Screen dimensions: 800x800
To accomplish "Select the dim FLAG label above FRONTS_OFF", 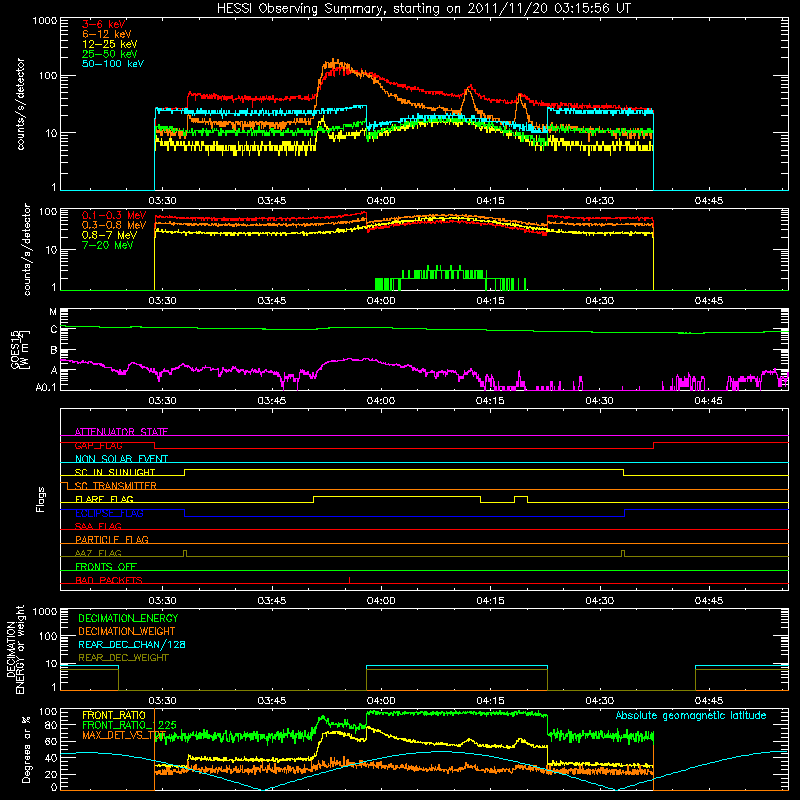I will [x=98, y=553].
